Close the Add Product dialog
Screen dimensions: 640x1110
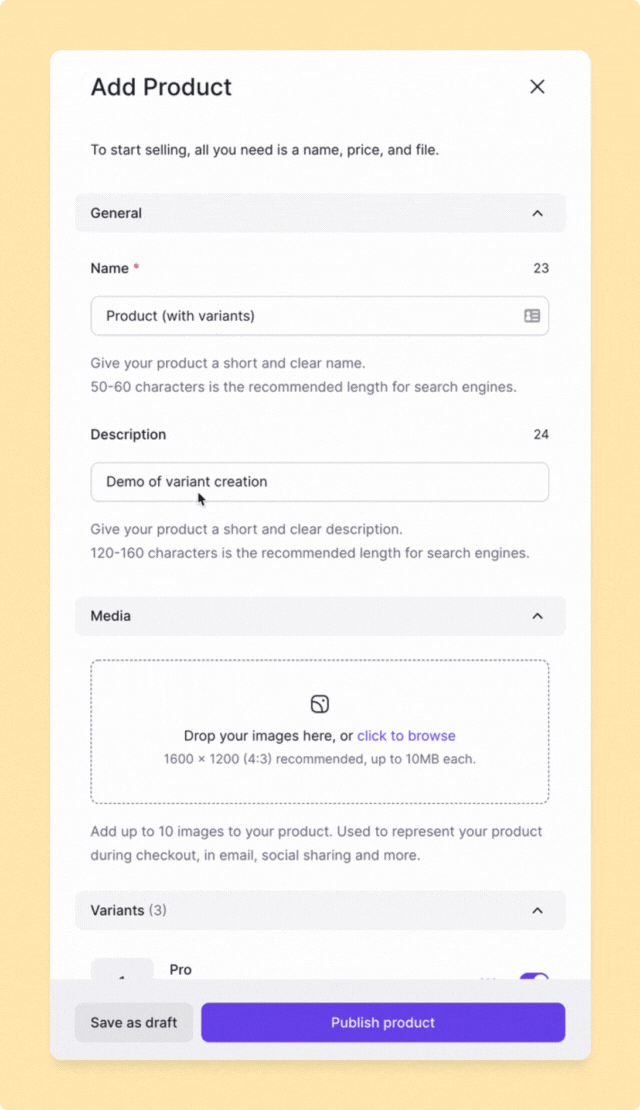(x=537, y=87)
